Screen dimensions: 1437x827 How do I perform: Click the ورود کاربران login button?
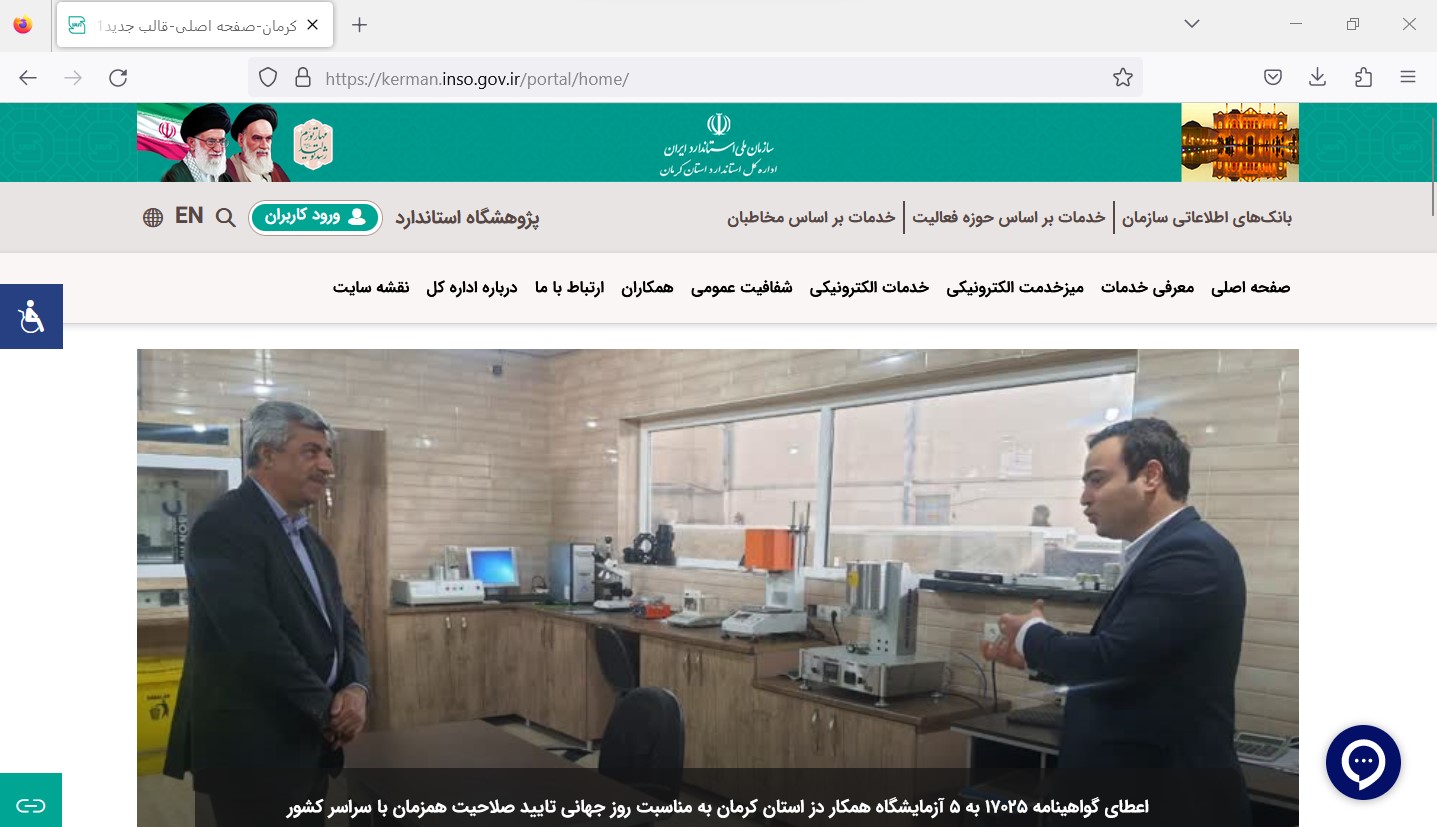click(316, 217)
